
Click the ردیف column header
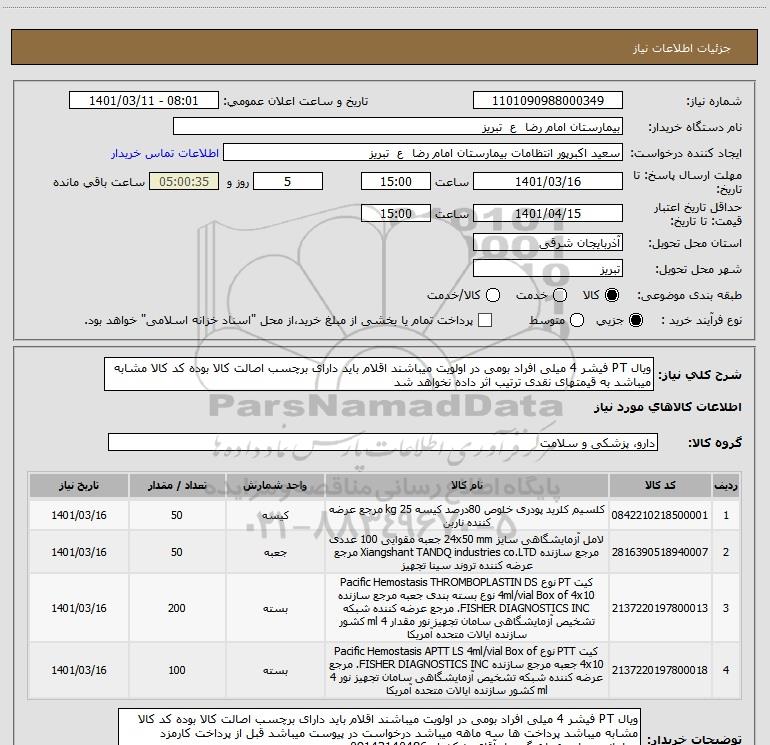point(726,486)
